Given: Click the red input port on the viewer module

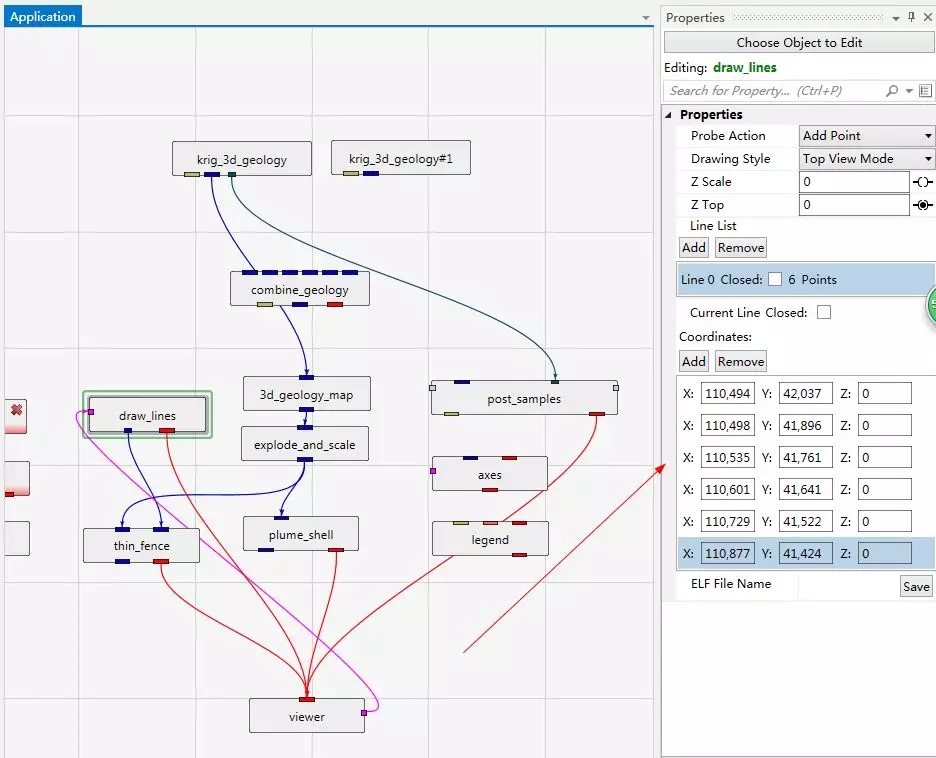Looking at the screenshot, I should coord(307,699).
